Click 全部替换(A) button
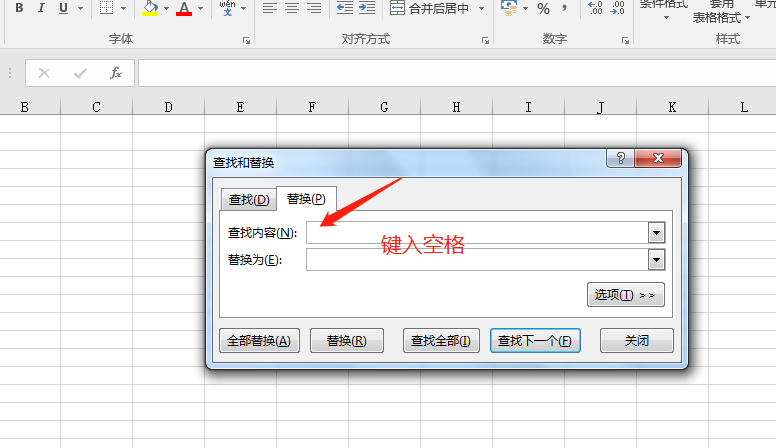This screenshot has width=776, height=448. click(x=259, y=341)
